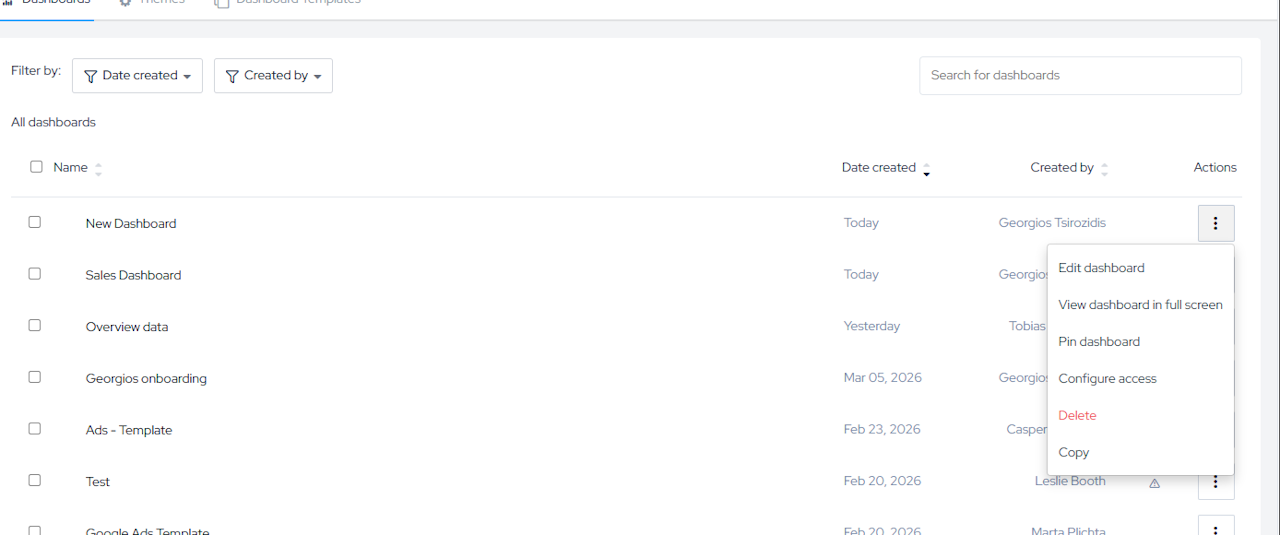Sort by Created by column arrows
The image size is (1280, 535).
1104,169
